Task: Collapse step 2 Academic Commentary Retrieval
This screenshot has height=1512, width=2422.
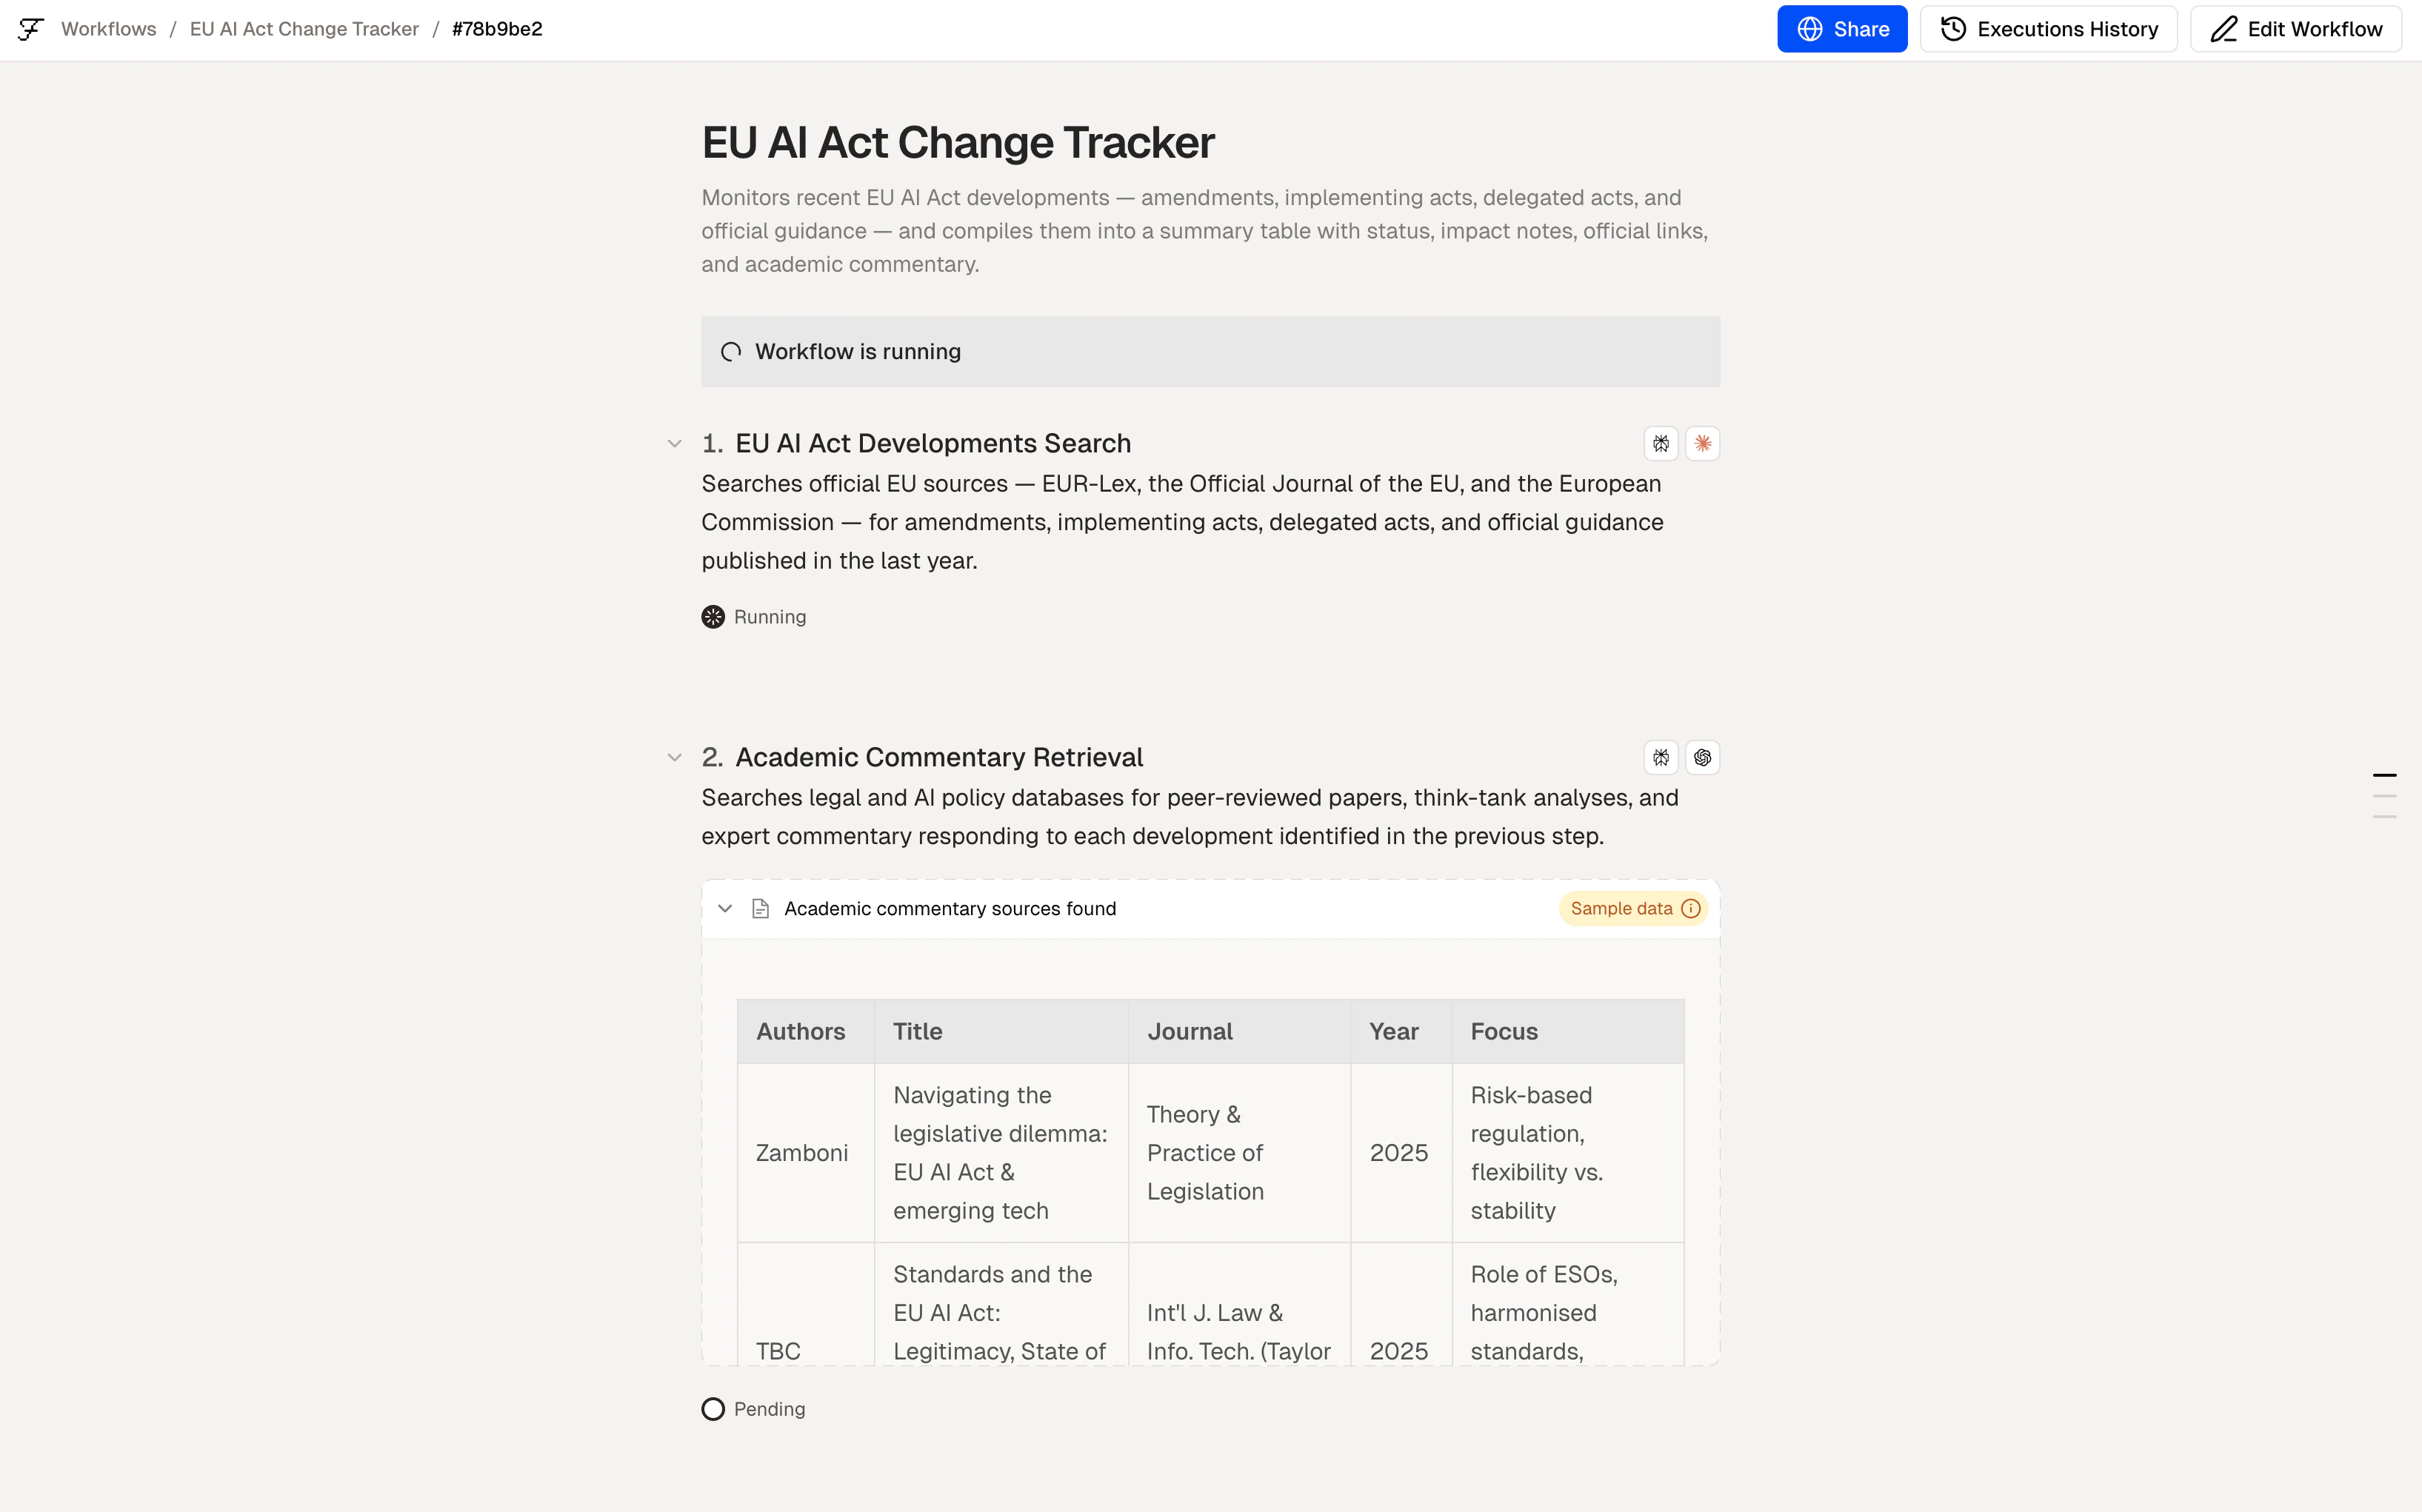Action: pyautogui.click(x=675, y=757)
